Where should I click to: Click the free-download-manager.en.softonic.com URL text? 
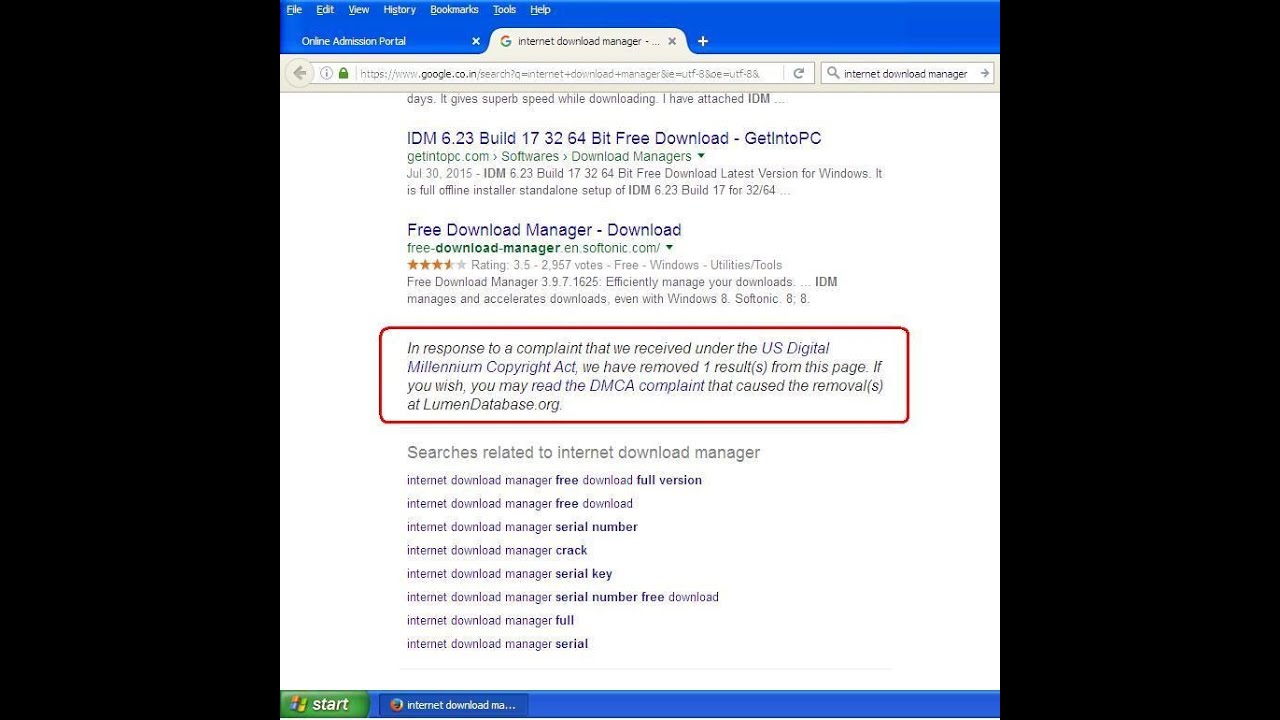533,247
